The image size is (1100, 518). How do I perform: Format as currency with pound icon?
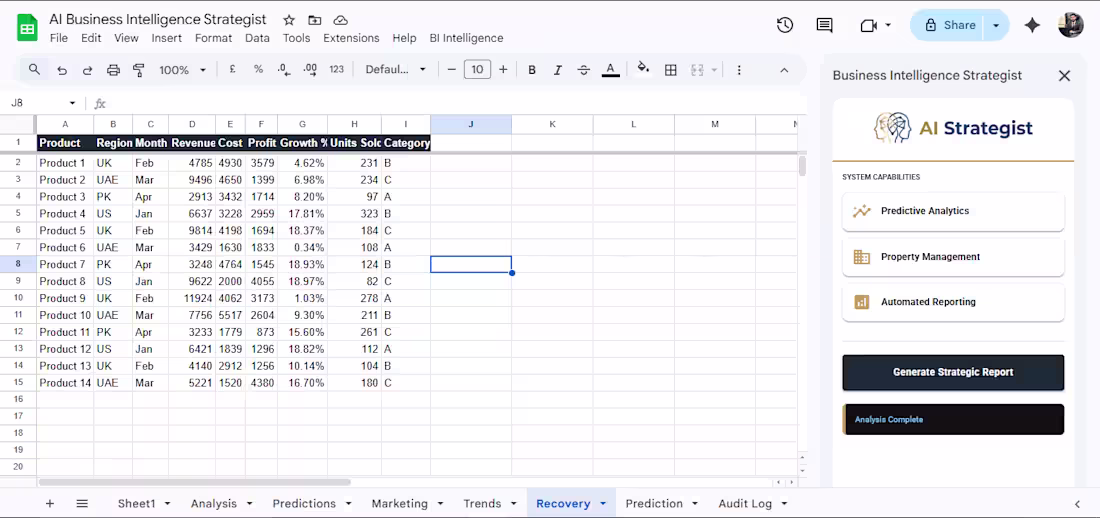tap(232, 69)
